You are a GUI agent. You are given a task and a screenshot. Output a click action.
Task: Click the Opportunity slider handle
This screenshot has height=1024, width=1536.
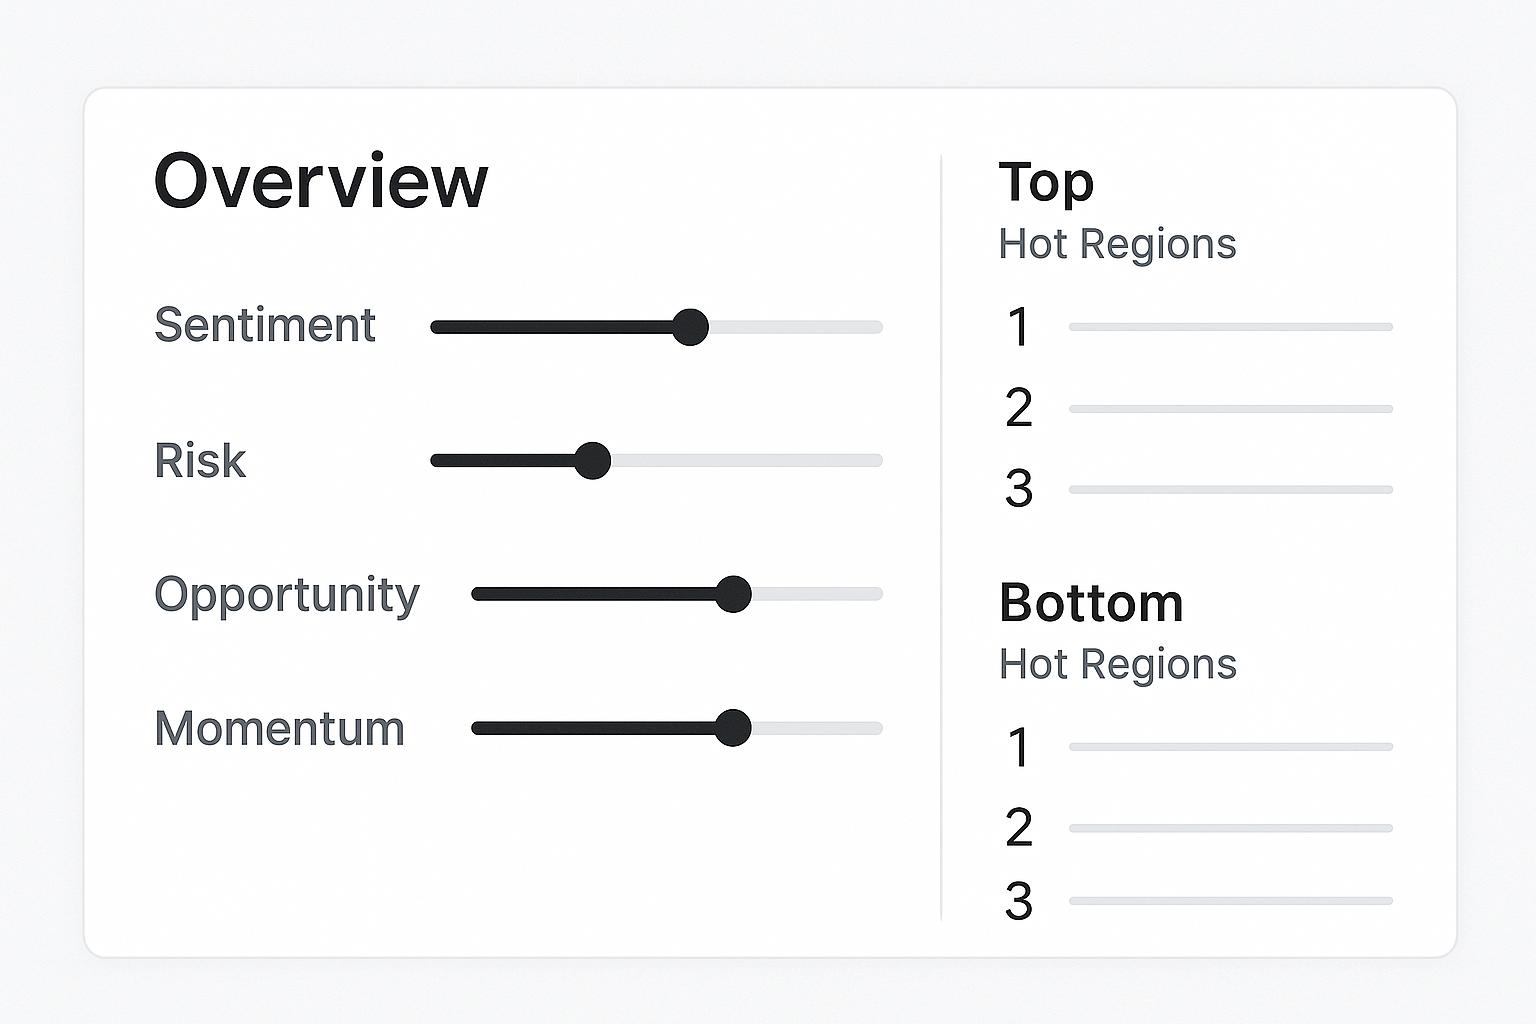click(x=734, y=594)
